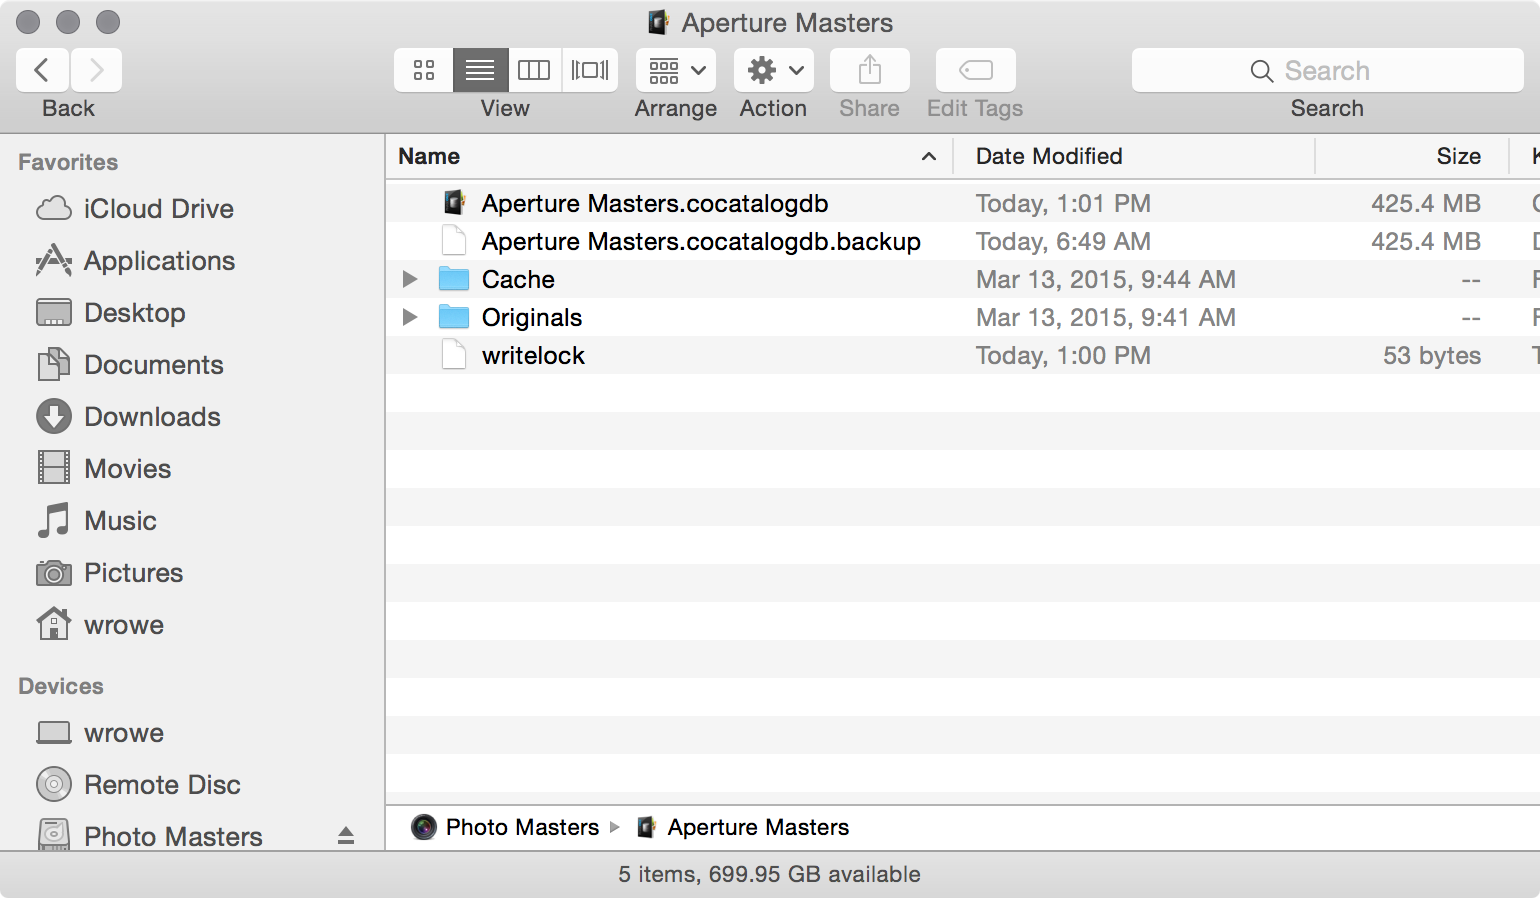Select the writelock file icon

tap(454, 355)
